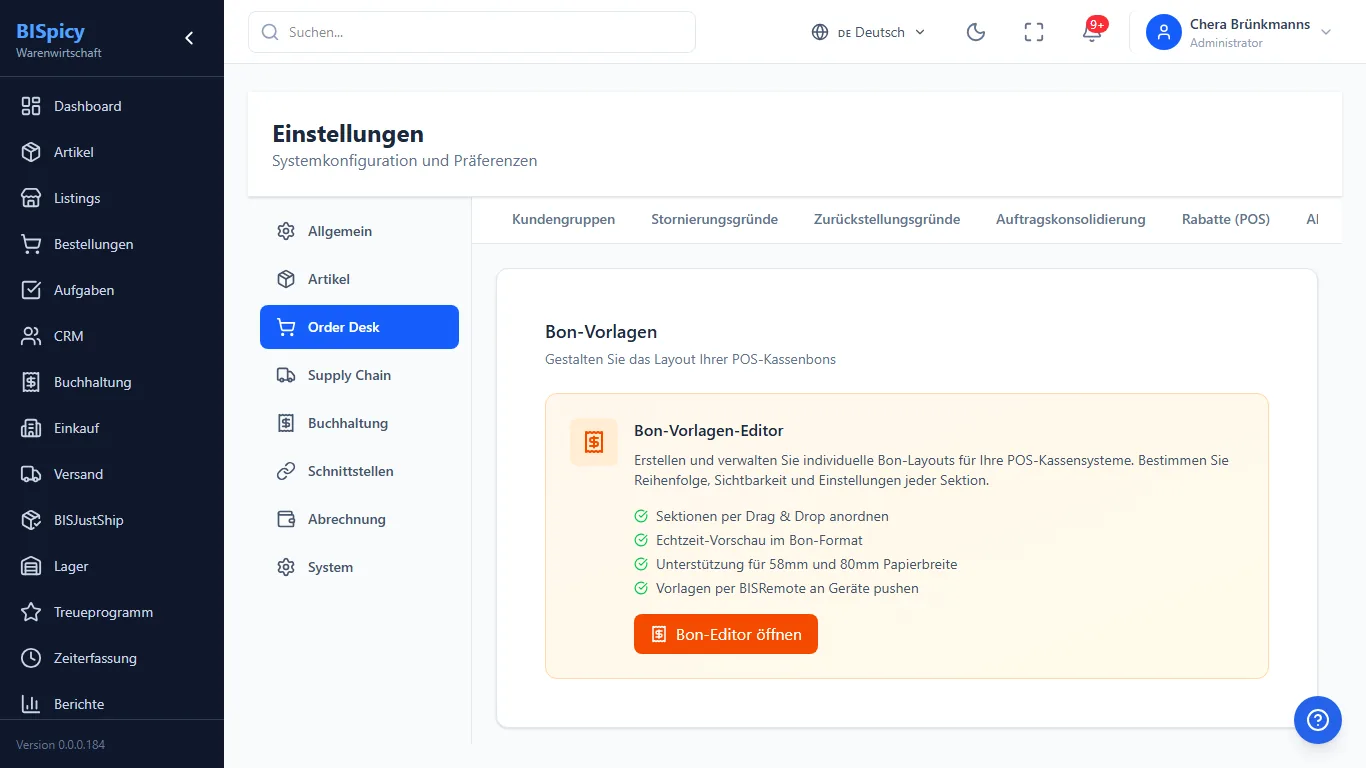Click the Schnittstellen link icon
The image size is (1366, 768).
click(x=286, y=471)
